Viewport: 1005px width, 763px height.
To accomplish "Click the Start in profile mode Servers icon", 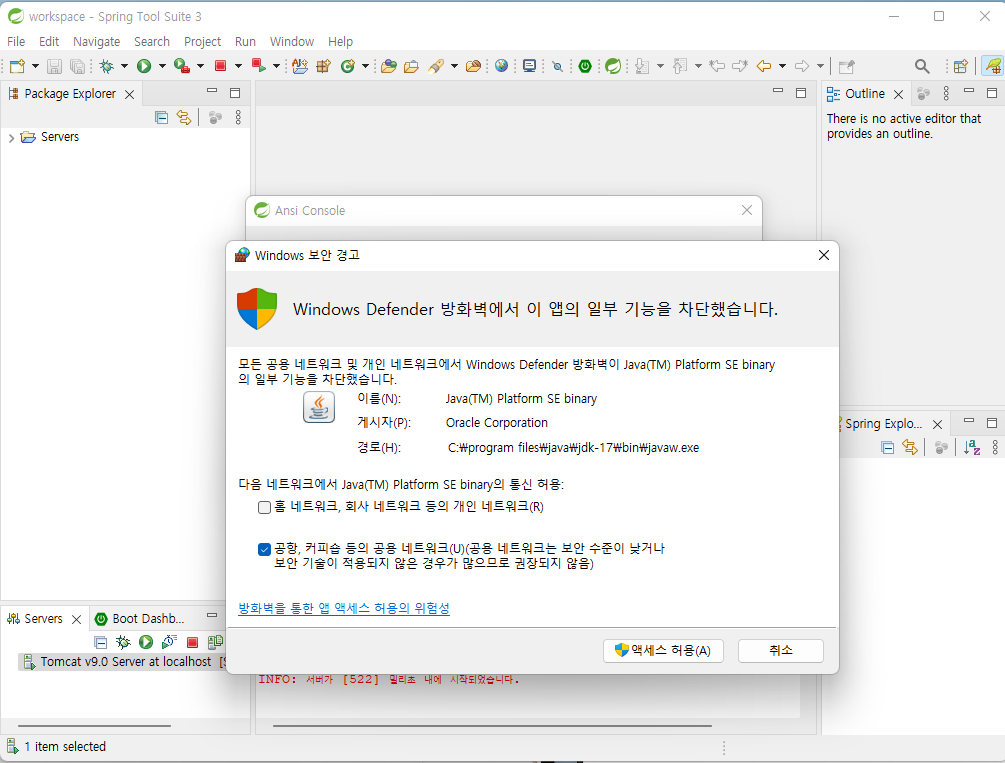I will click(169, 642).
